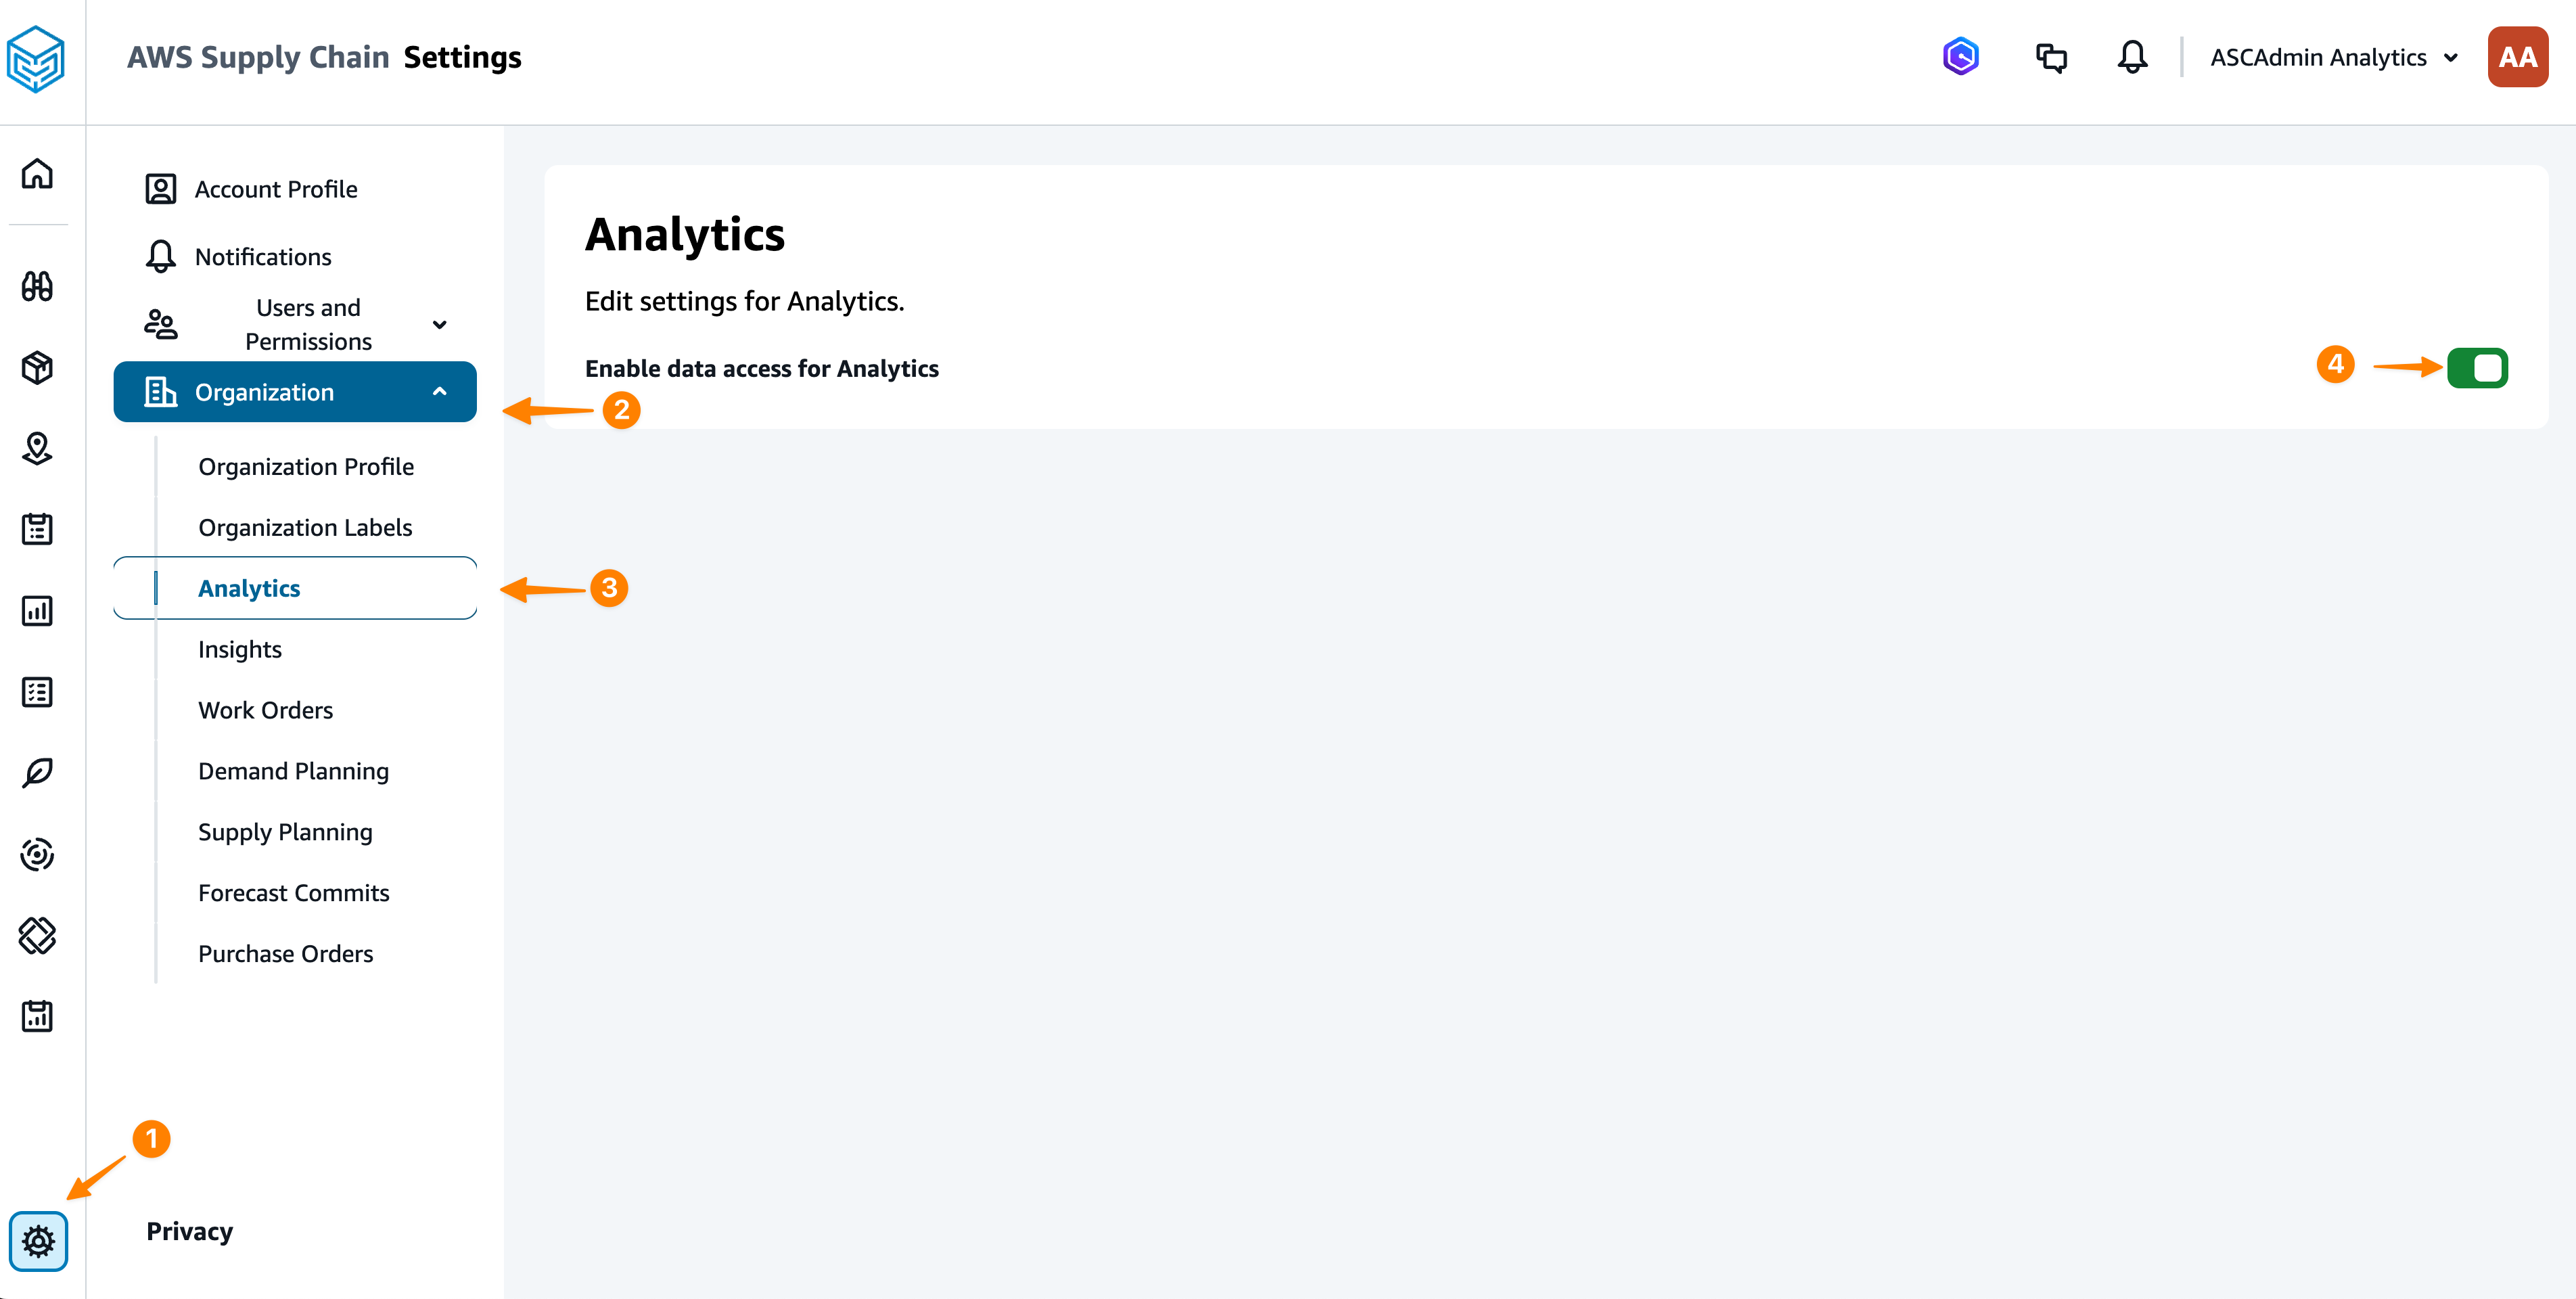Image resolution: width=2576 pixels, height=1299 pixels.
Task: Click the AWS Supply Chain logo
Action: (35, 59)
